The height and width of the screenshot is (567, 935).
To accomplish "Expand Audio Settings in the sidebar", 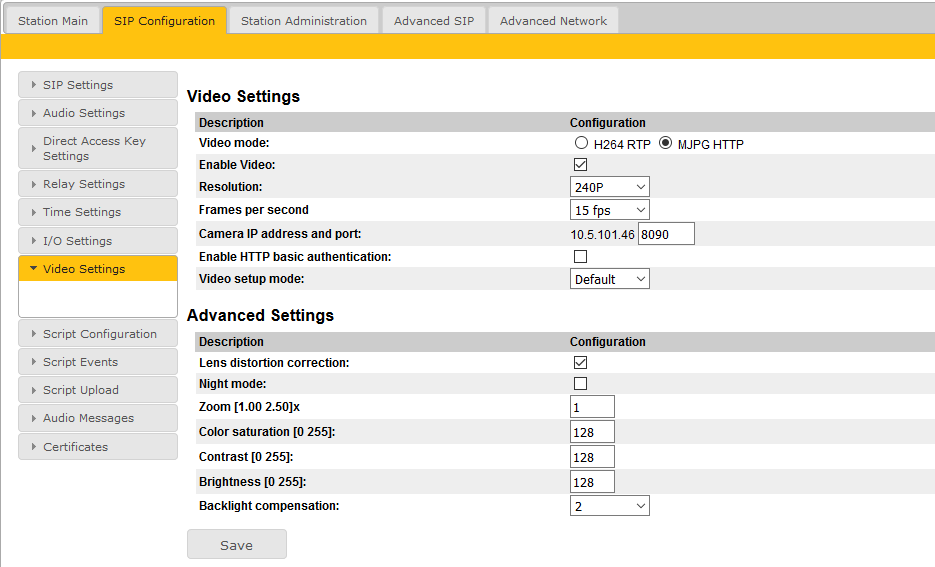I will [x=97, y=113].
